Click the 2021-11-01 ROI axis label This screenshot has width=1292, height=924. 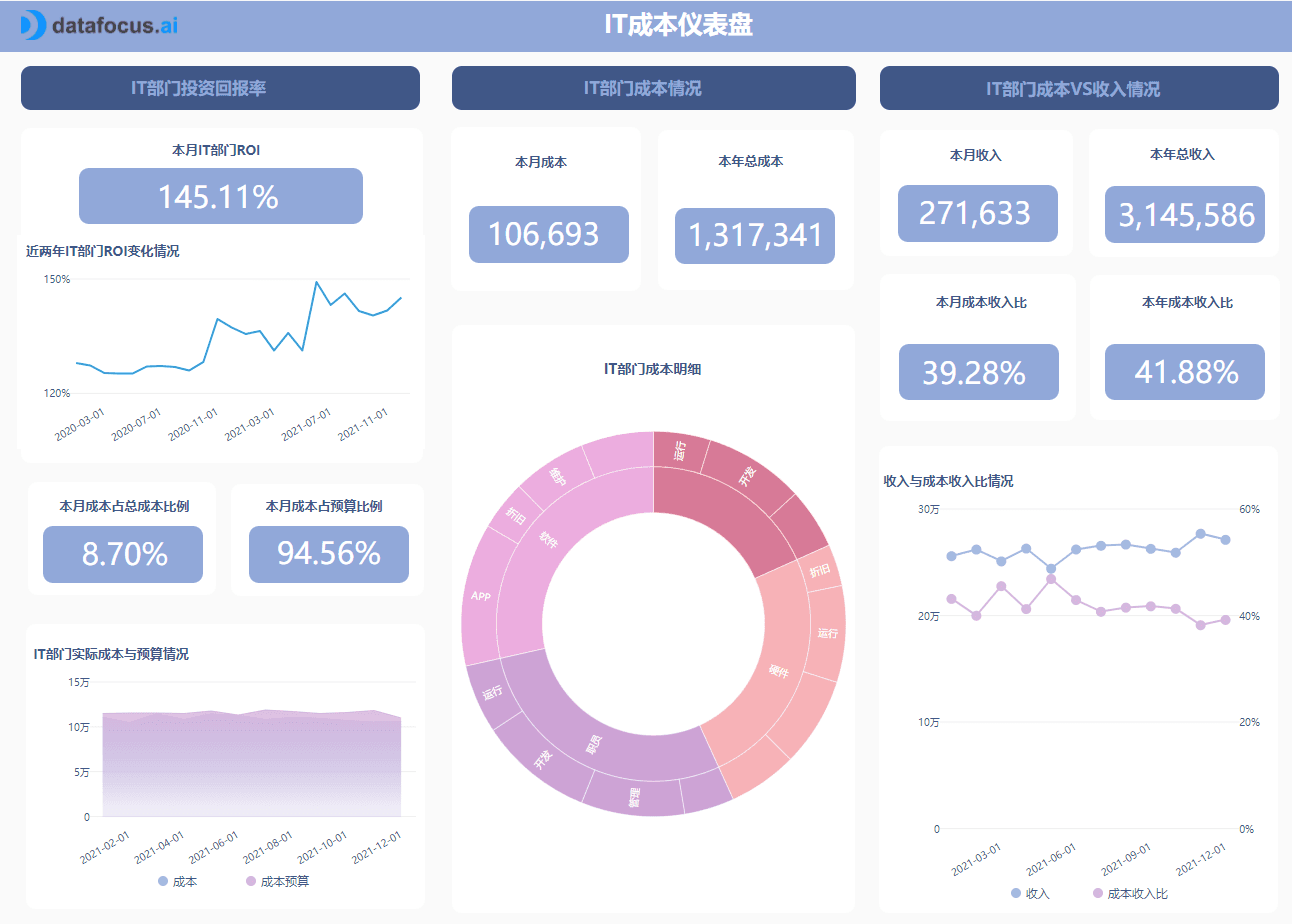(364, 424)
